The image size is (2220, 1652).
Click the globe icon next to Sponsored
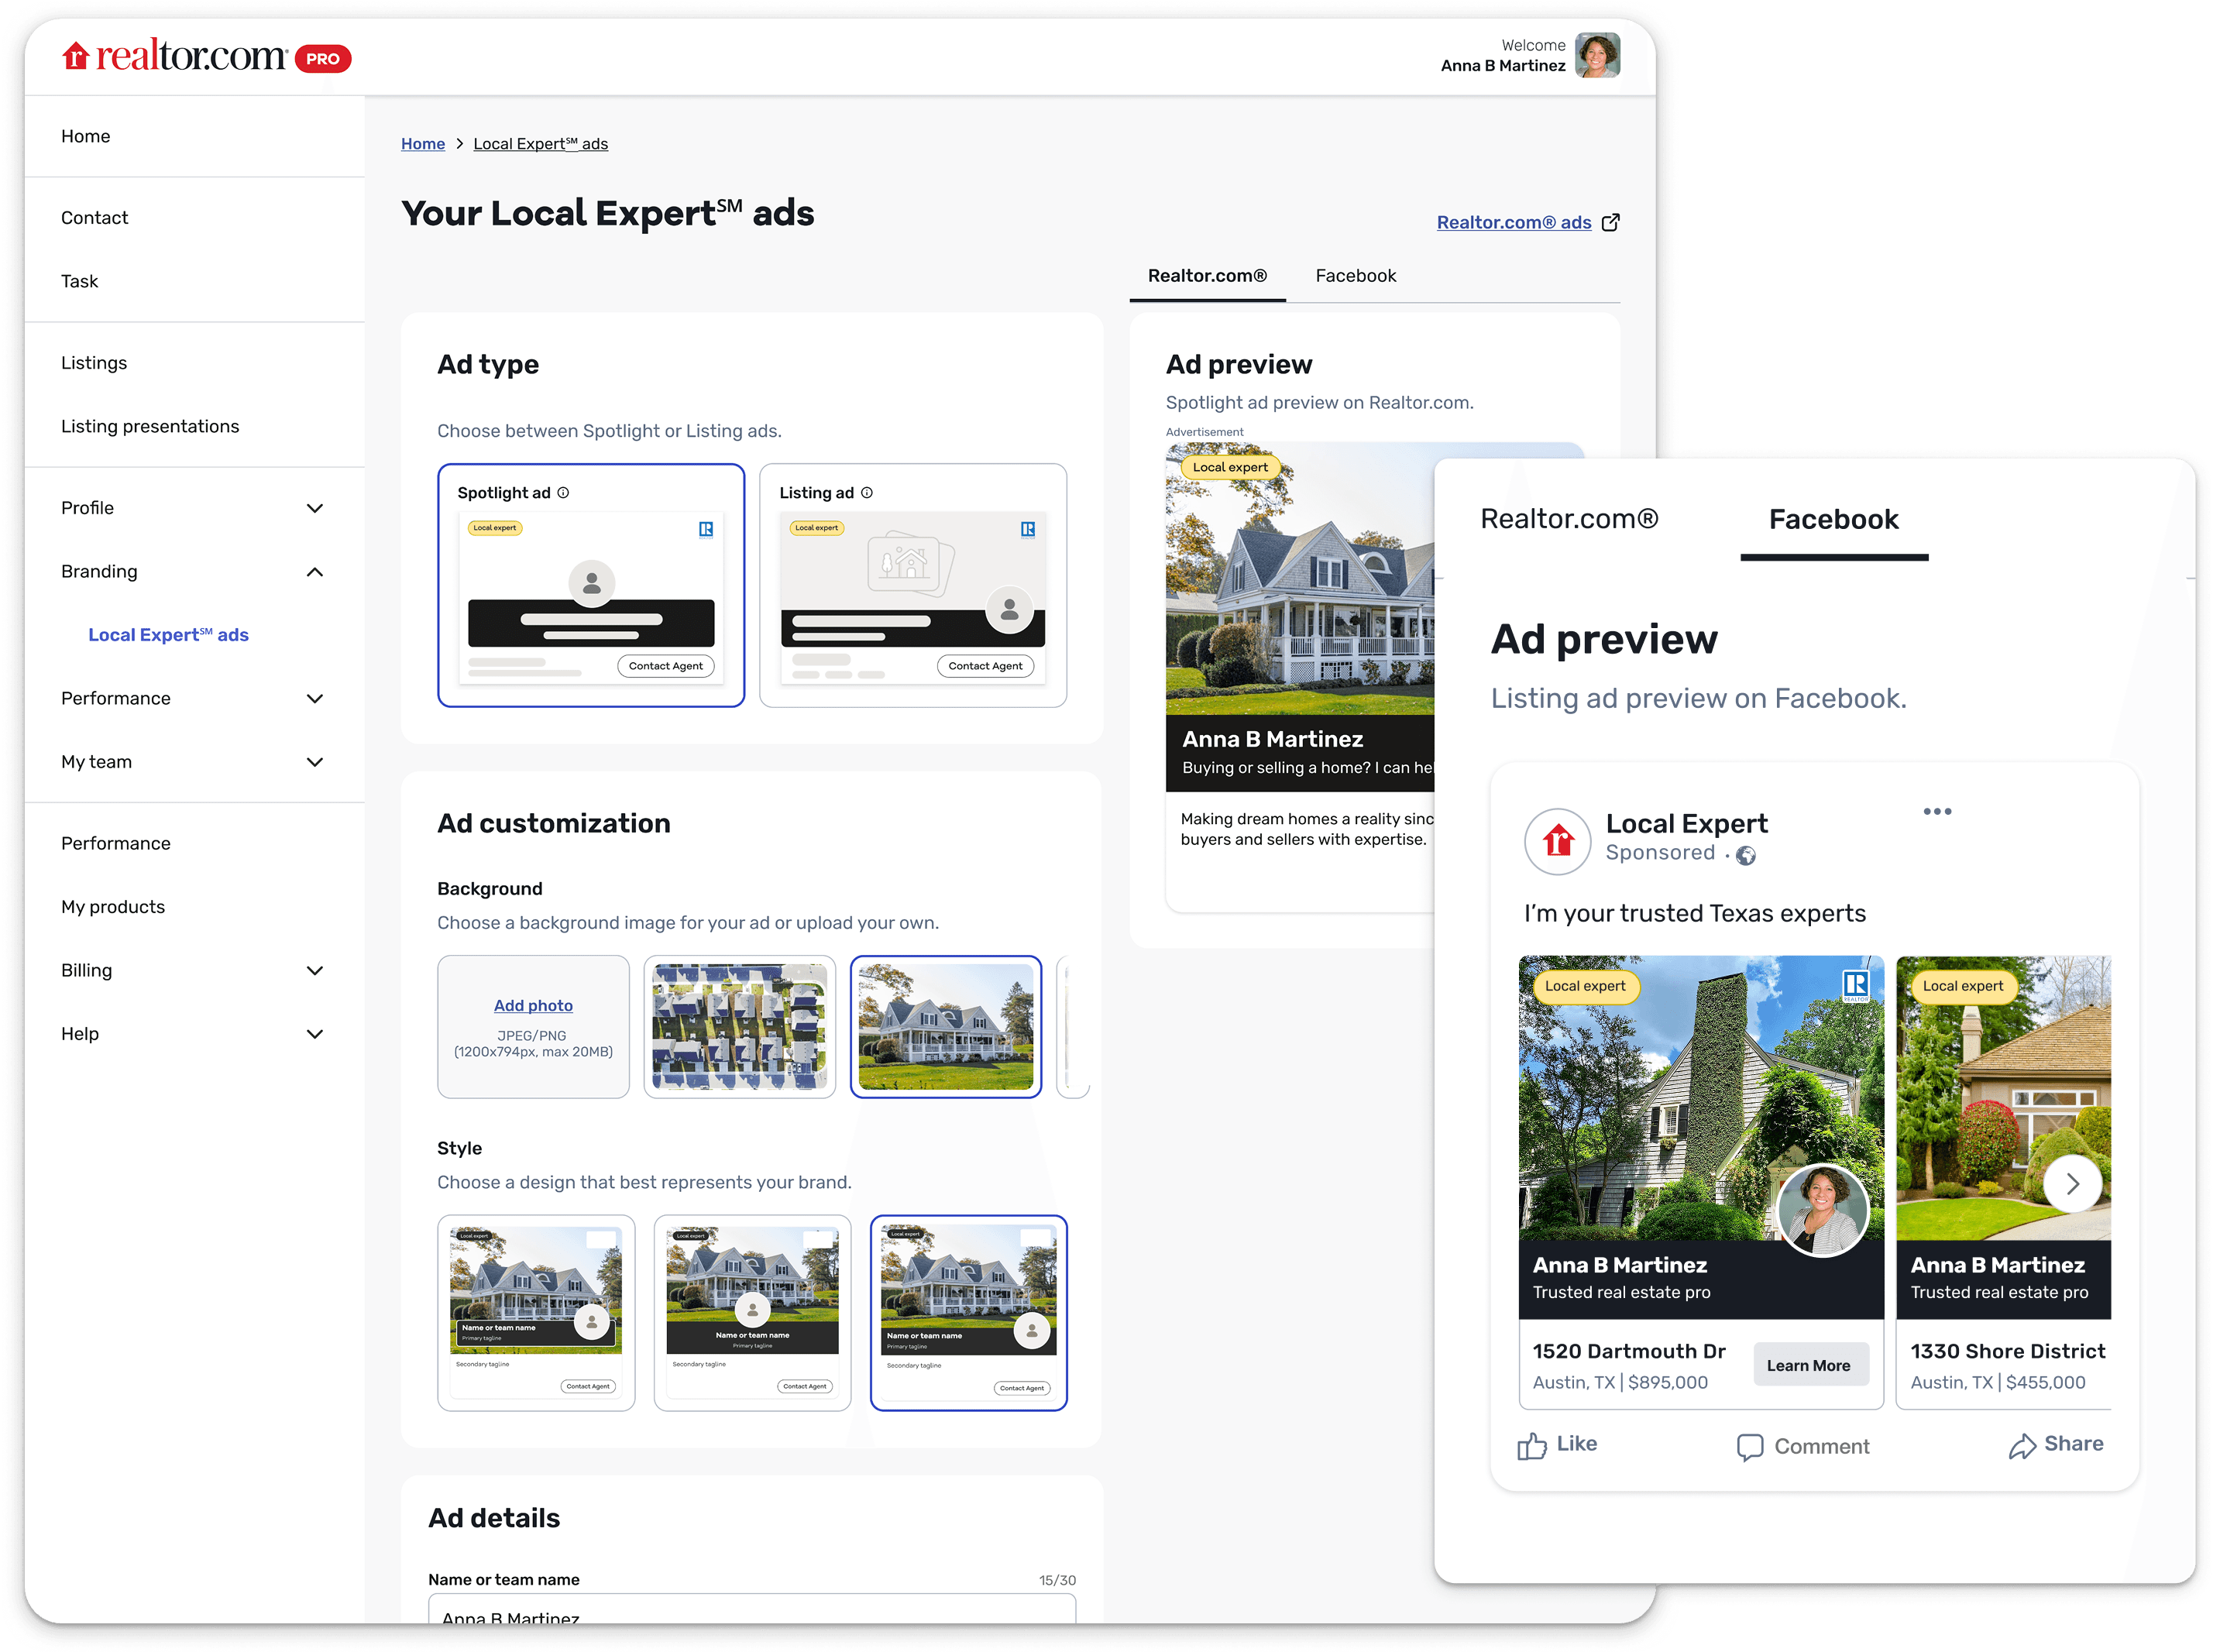point(1746,855)
